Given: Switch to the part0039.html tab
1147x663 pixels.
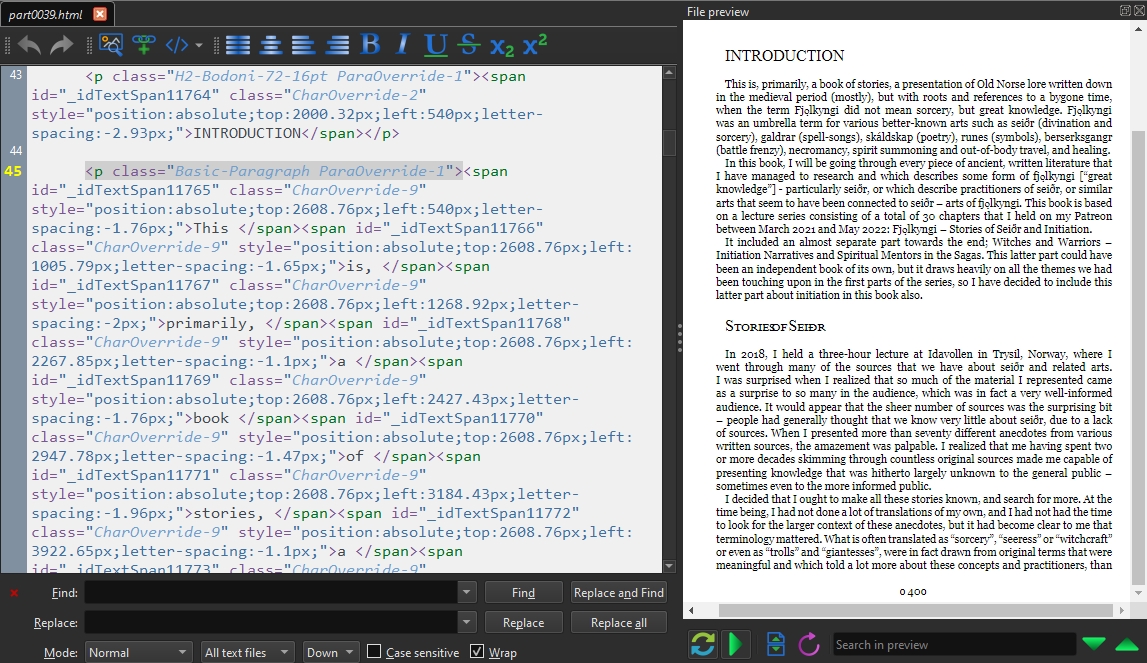Looking at the screenshot, I should 45,14.
